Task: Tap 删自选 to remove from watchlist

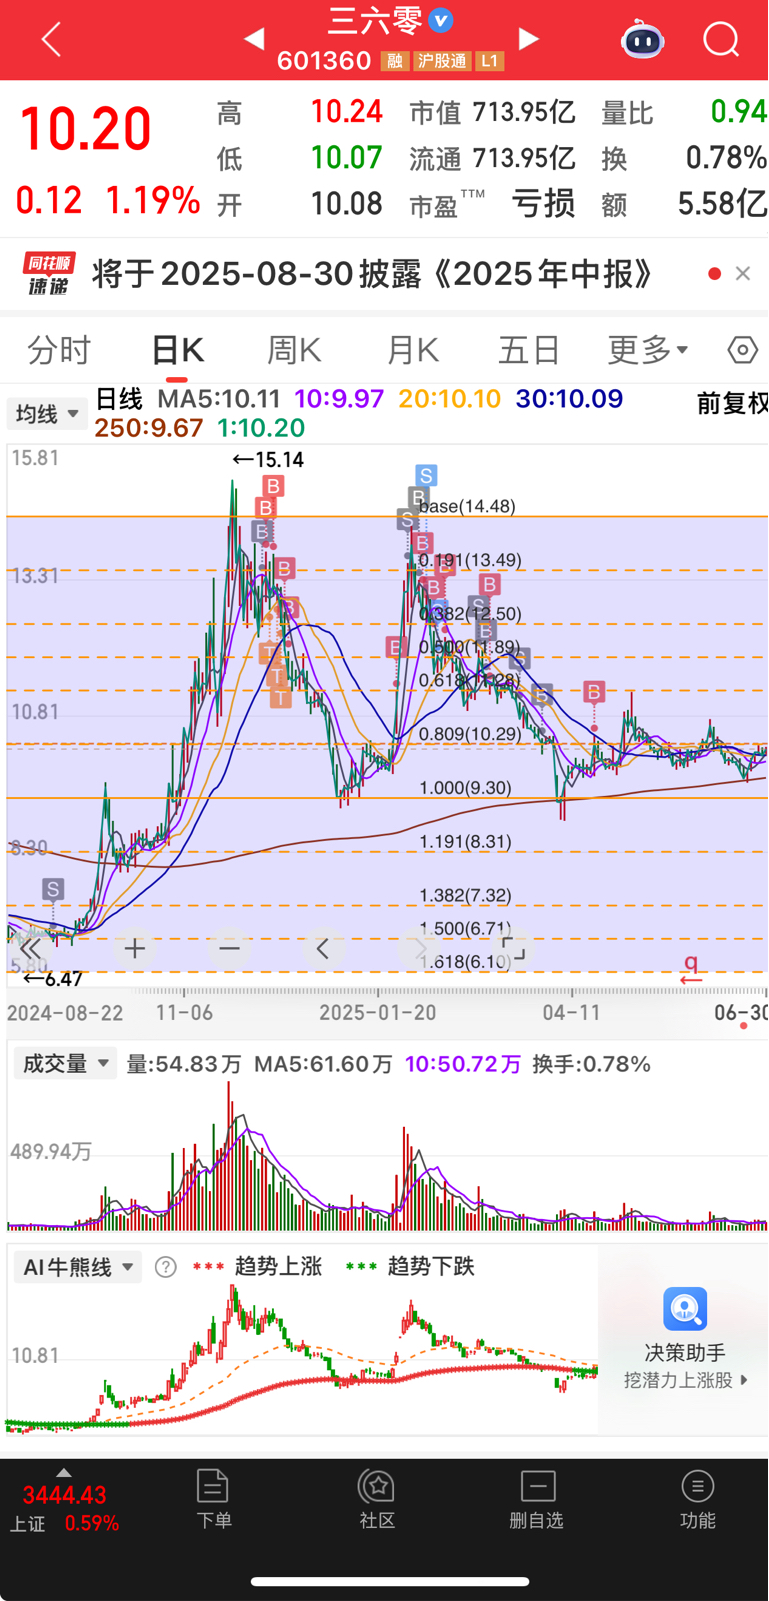Action: [x=537, y=1499]
